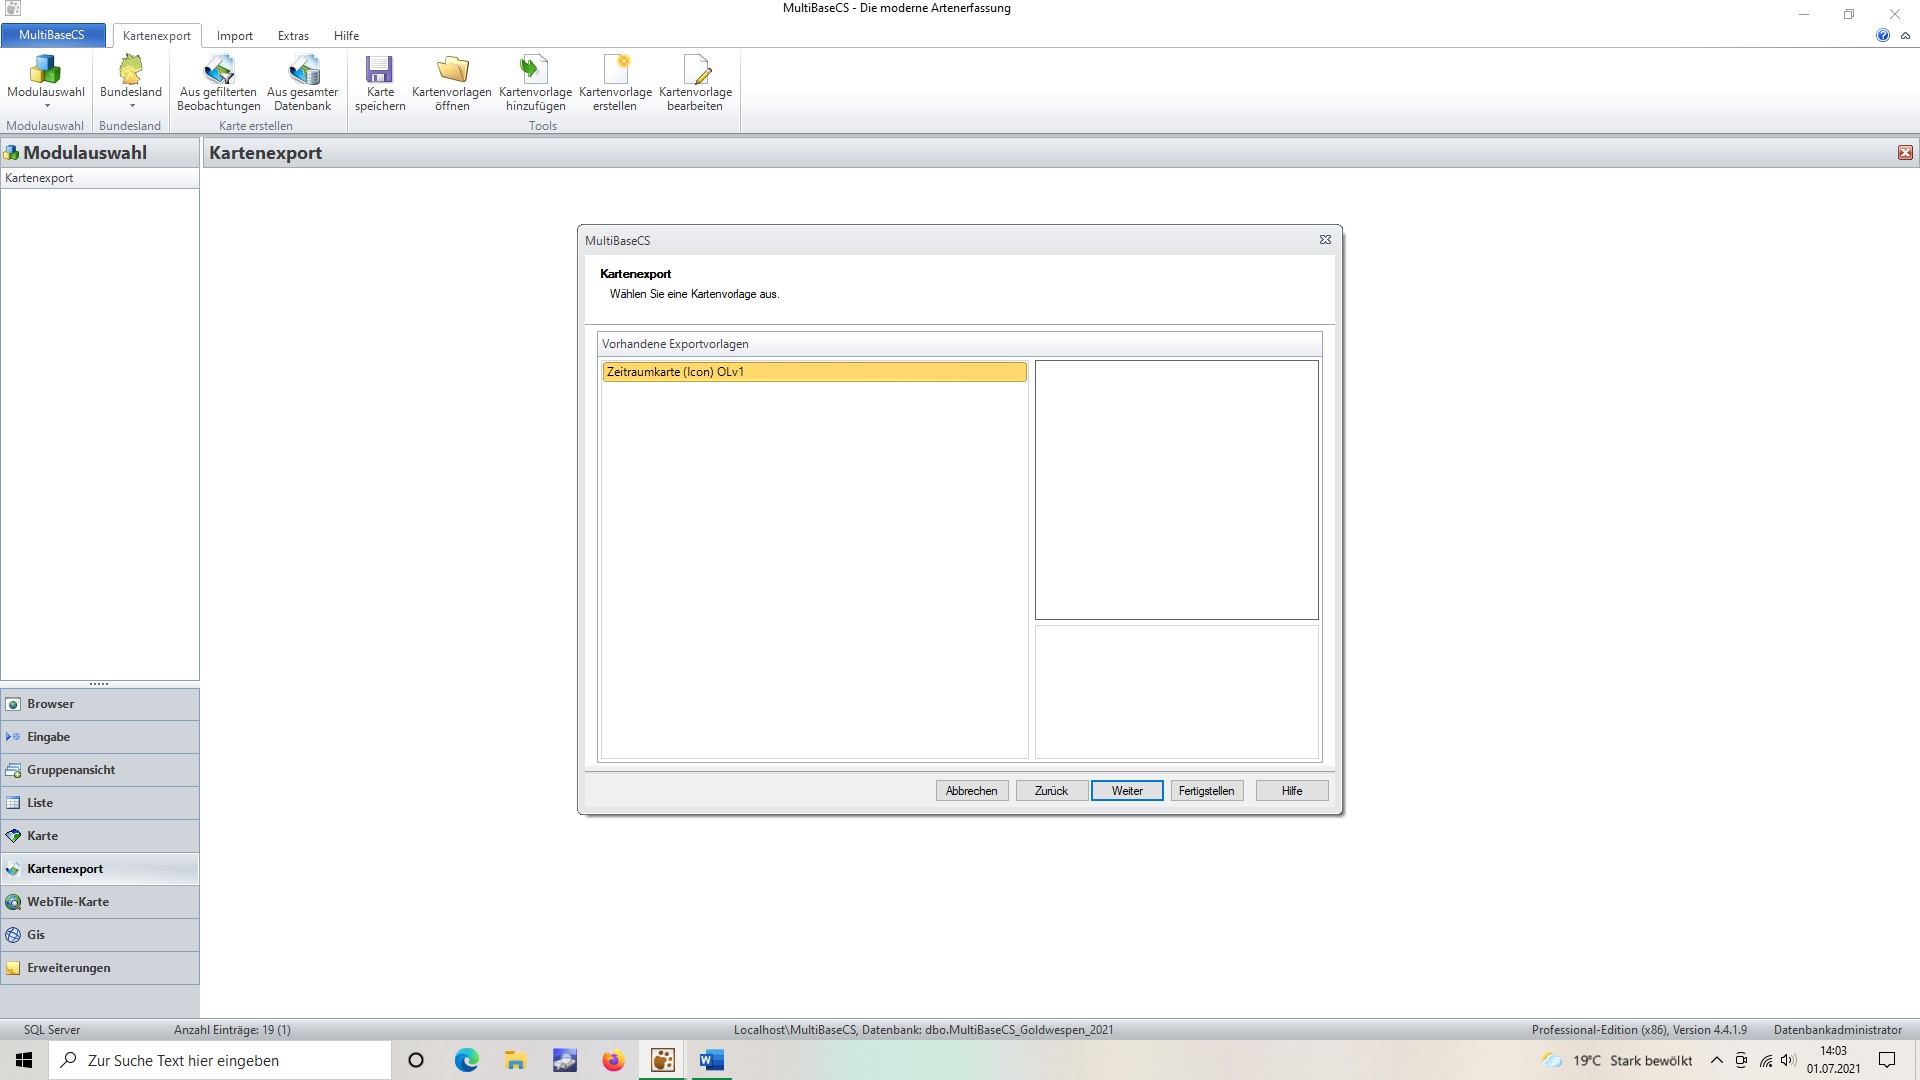Image resolution: width=1920 pixels, height=1080 pixels.
Task: Click the Datenbankadministrator status entry
Action: click(x=1838, y=1030)
